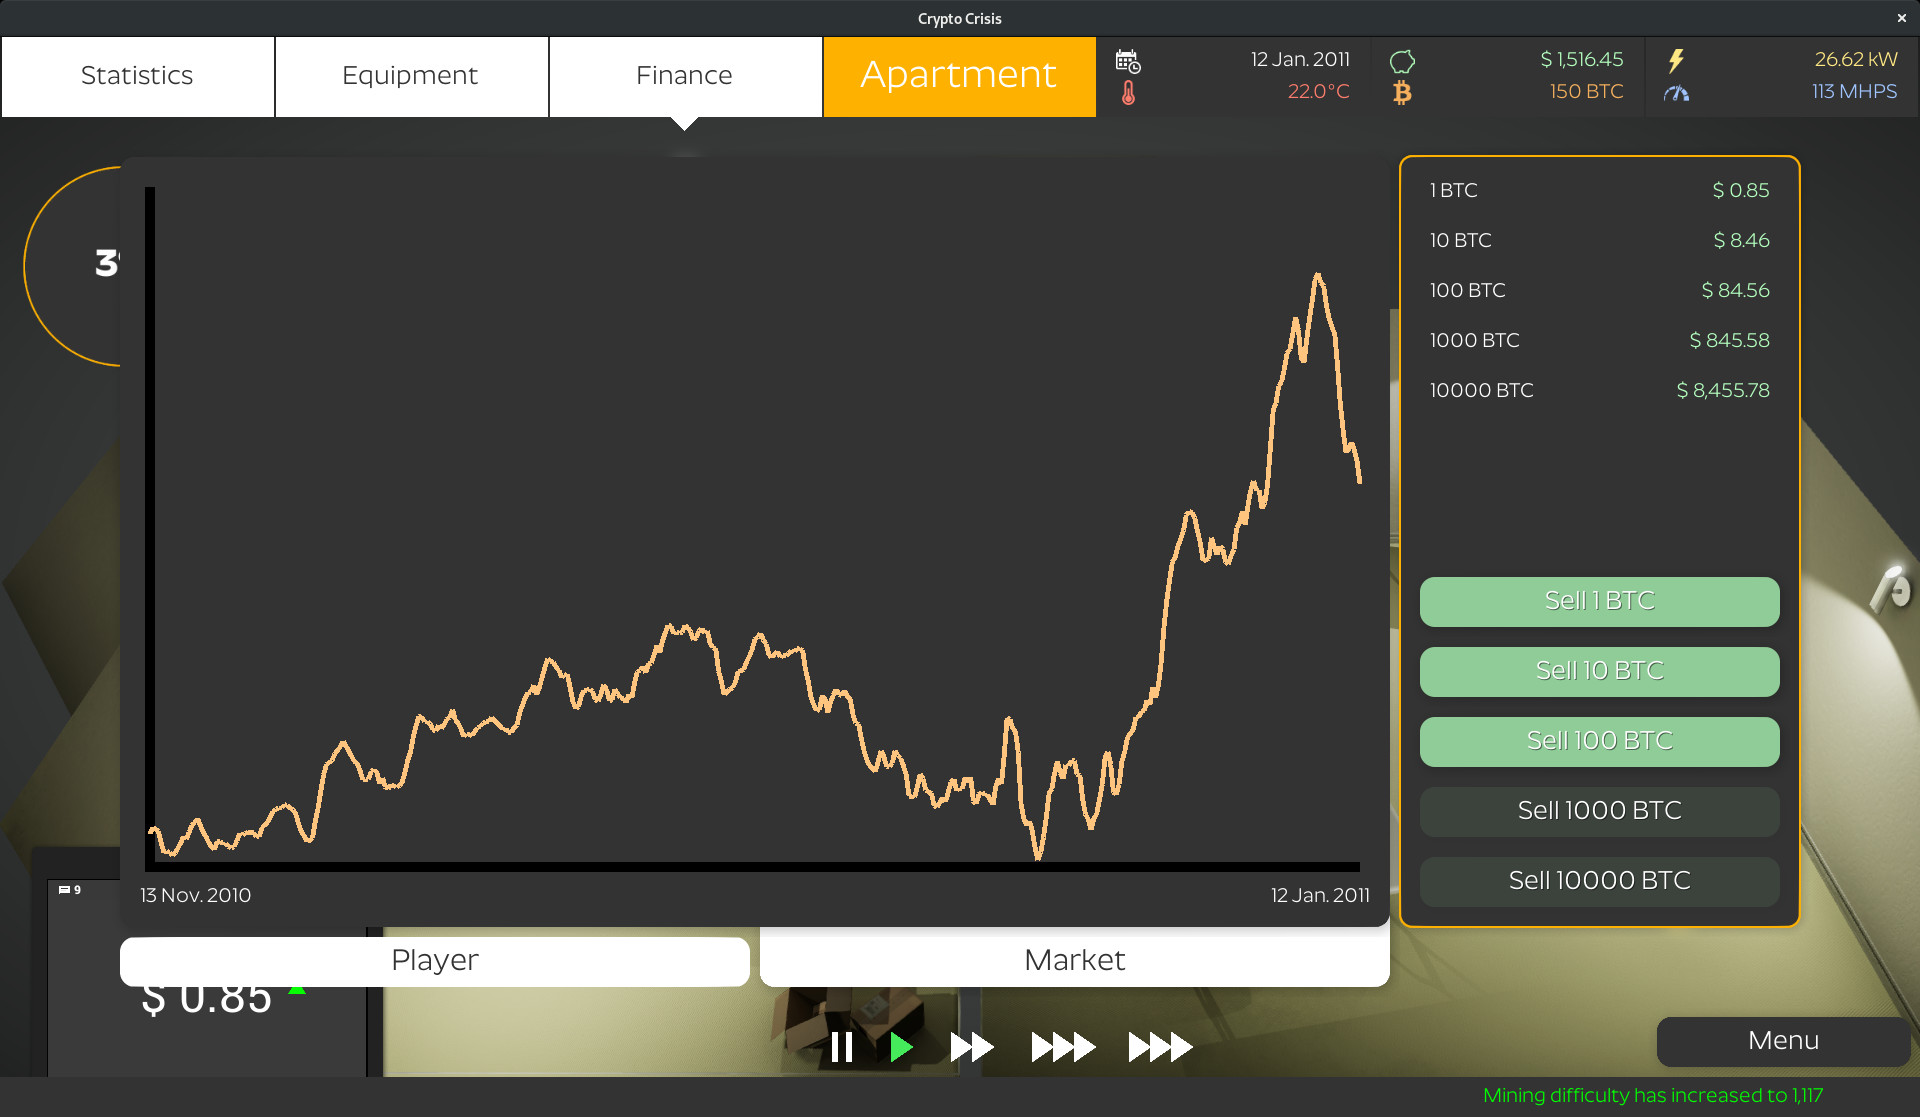The height and width of the screenshot is (1117, 1920).
Task: Open the Menu
Action: click(1782, 1041)
